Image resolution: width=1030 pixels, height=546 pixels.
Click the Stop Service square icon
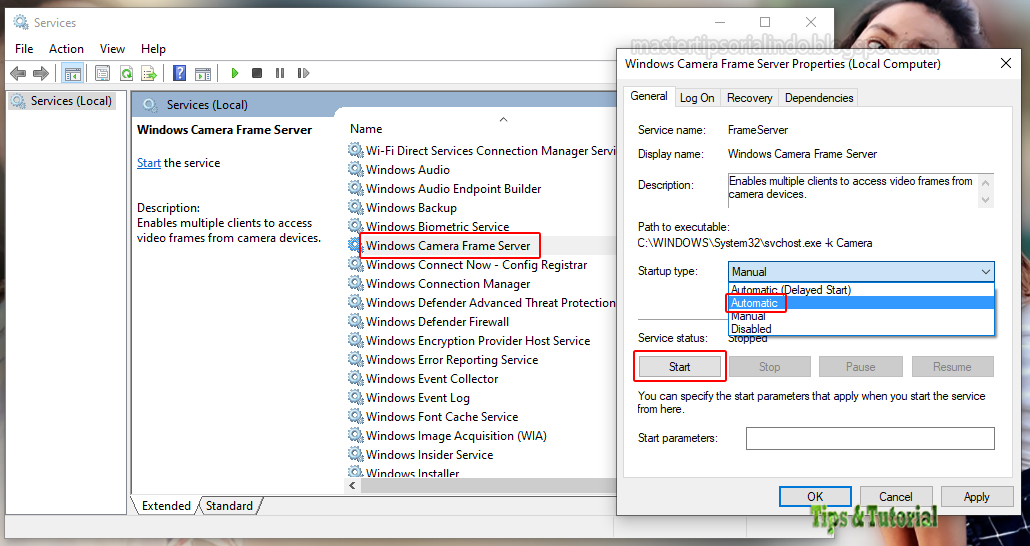click(257, 73)
